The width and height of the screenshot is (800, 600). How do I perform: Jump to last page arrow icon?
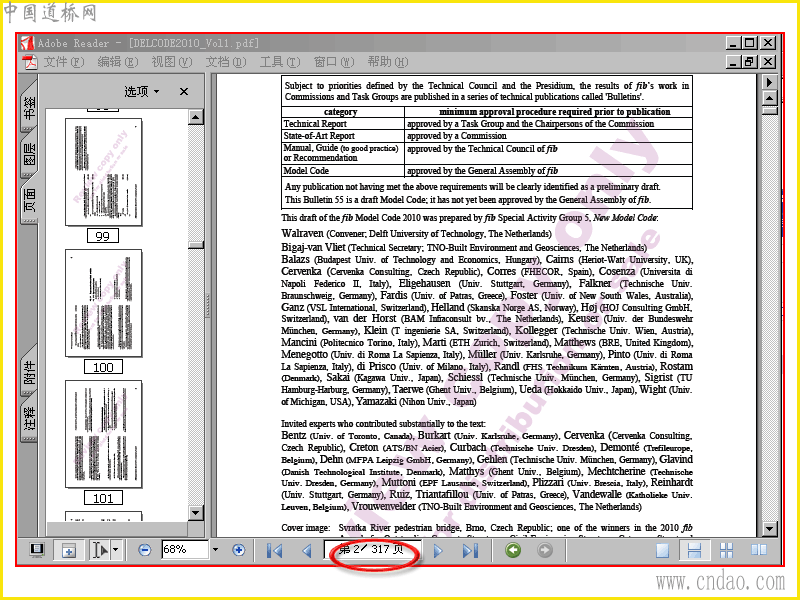tap(470, 551)
